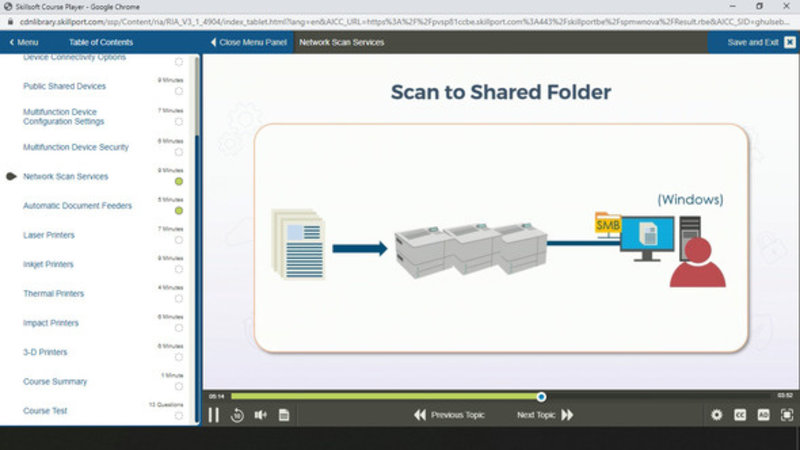Viewport: 800px width, 450px height.
Task: Click green status circle for Automatic Document Feeders
Action: click(x=179, y=211)
